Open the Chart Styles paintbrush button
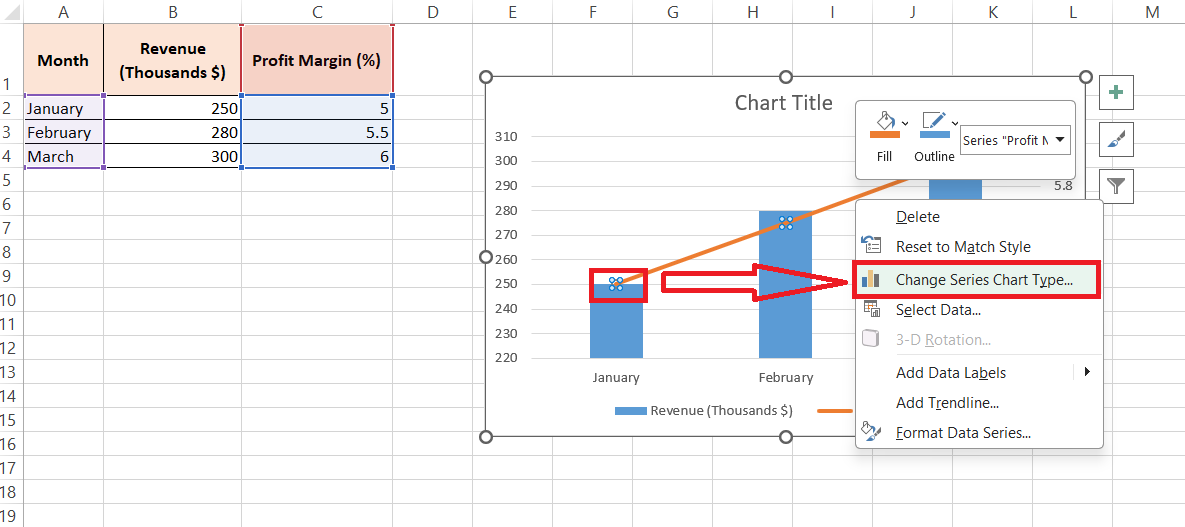This screenshot has width=1185, height=527. 1115,140
